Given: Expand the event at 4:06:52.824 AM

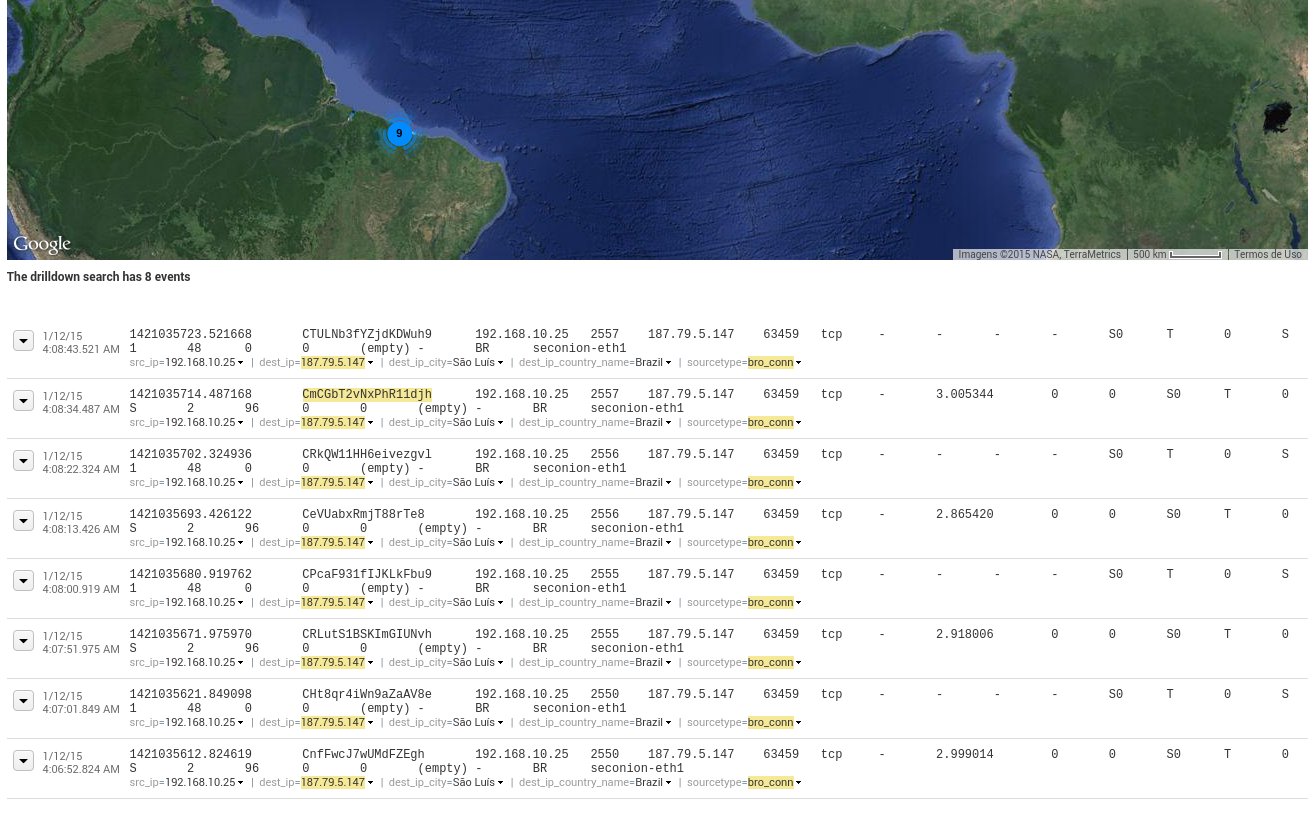Looking at the screenshot, I should pos(23,761).
